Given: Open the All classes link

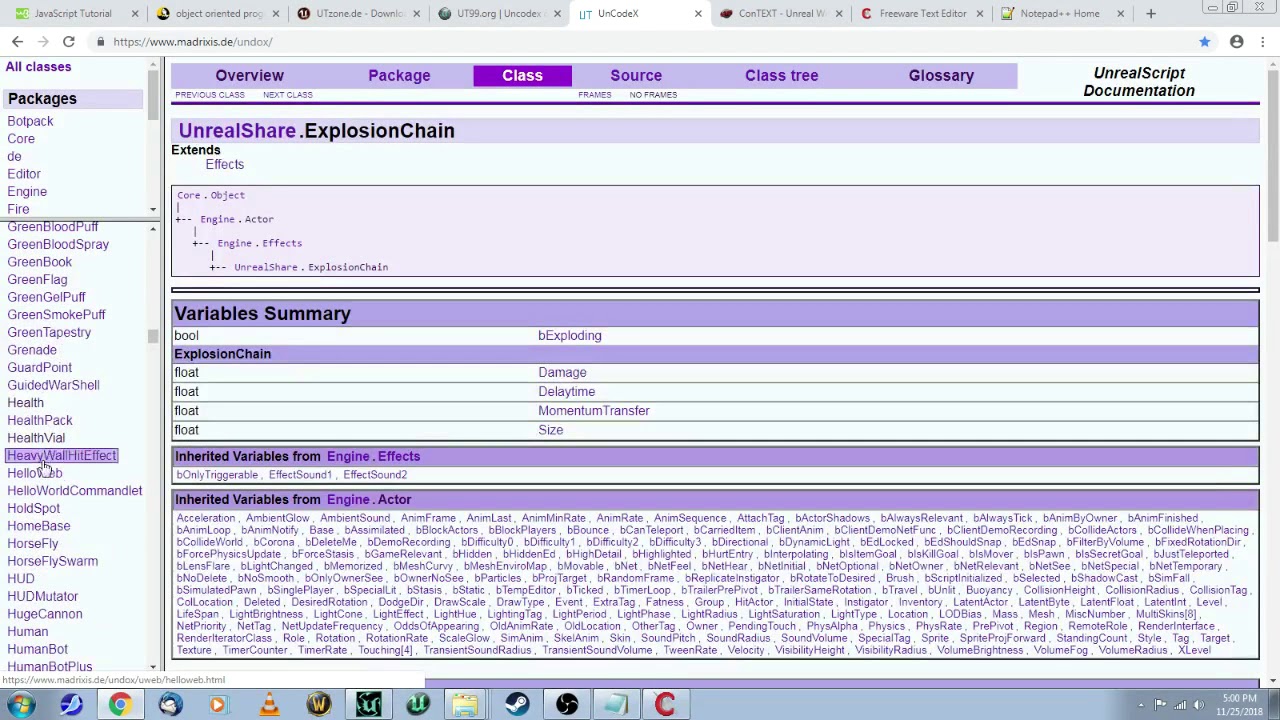Looking at the screenshot, I should pos(38,67).
